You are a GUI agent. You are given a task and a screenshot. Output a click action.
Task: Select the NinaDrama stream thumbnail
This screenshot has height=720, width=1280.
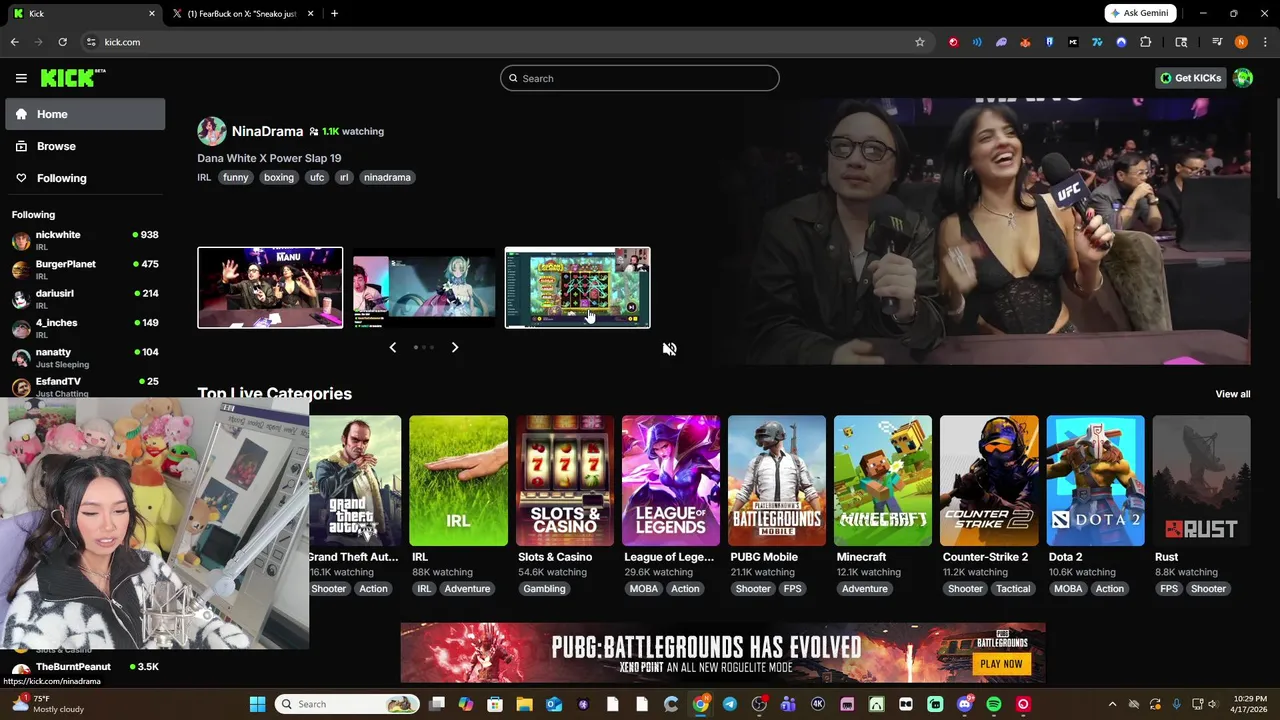pyautogui.click(x=270, y=288)
